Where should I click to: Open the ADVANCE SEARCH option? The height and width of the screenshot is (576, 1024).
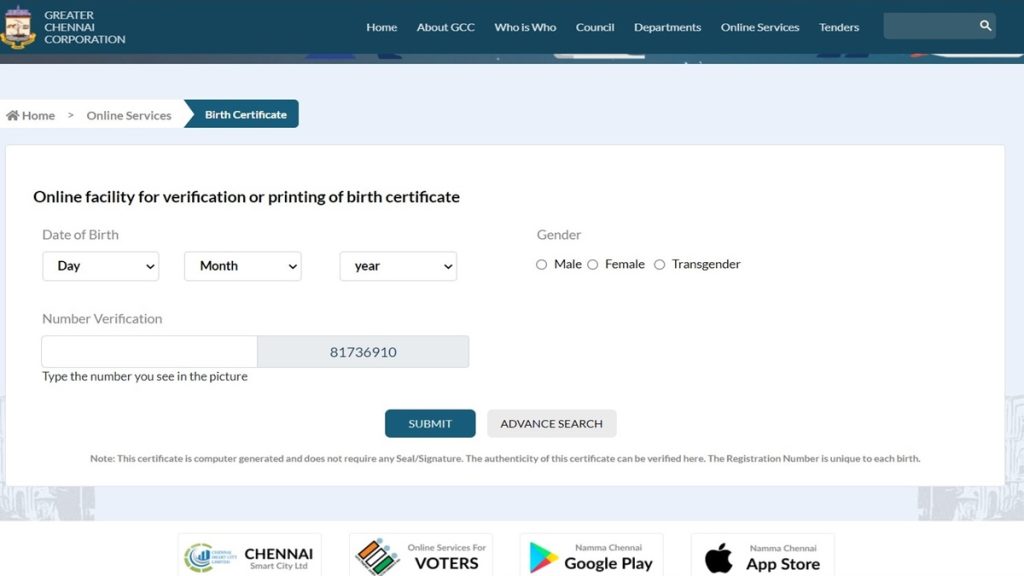551,423
